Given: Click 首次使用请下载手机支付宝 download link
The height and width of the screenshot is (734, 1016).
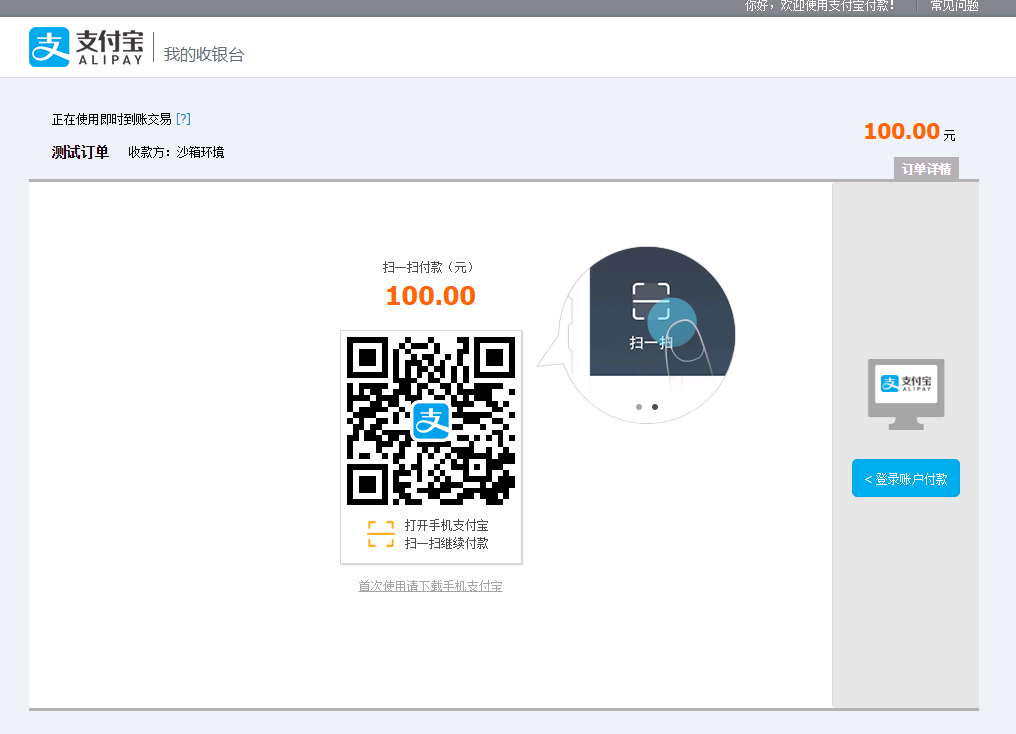Looking at the screenshot, I should coord(430,586).
